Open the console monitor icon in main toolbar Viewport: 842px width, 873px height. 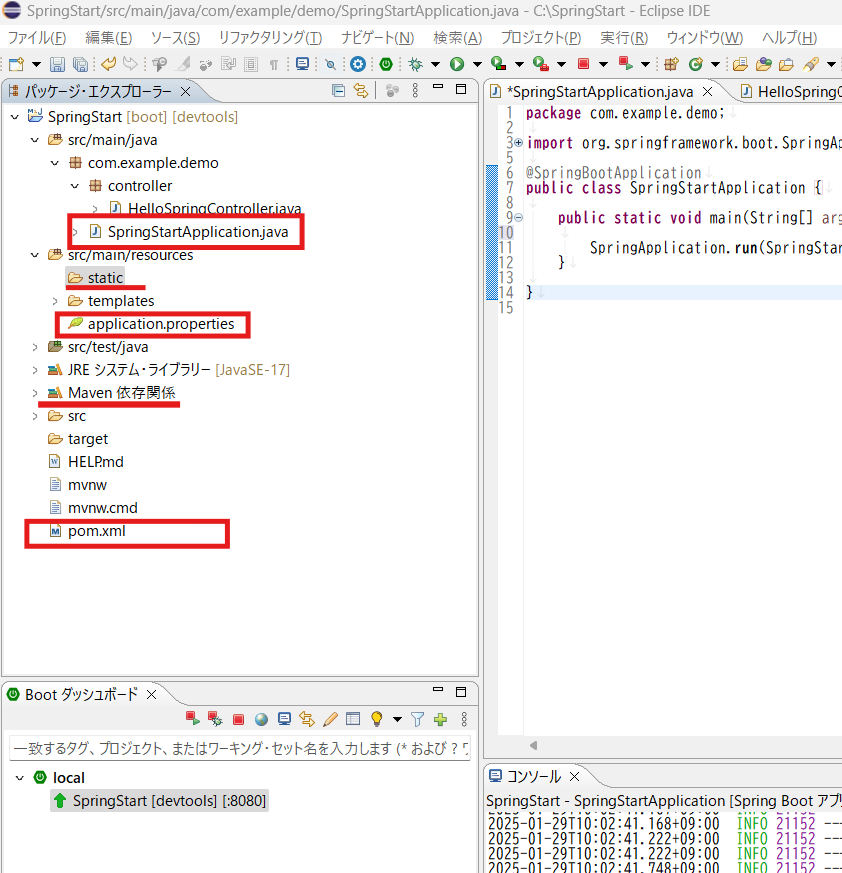pyautogui.click(x=302, y=64)
